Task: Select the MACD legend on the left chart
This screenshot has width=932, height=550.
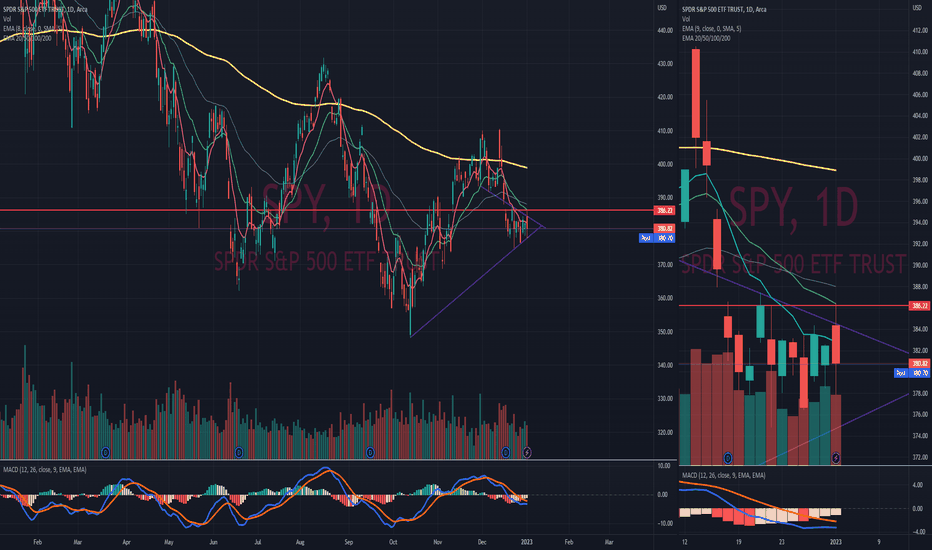Action: (x=45, y=470)
